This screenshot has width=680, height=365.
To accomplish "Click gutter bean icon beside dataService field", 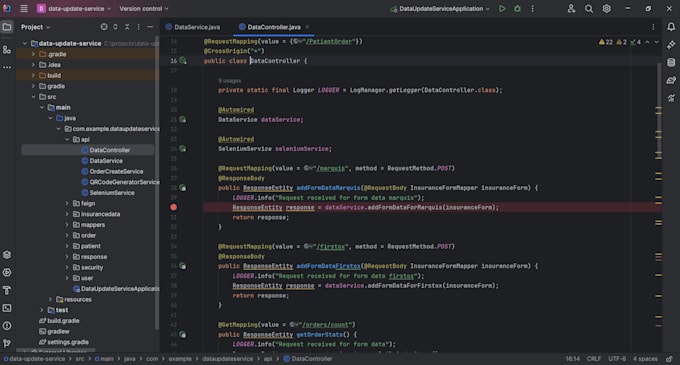I will pos(183,119).
